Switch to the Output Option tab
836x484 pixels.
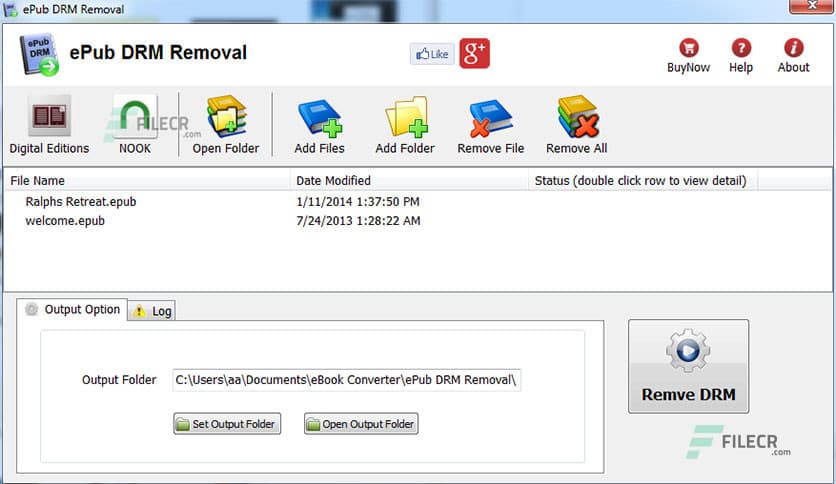point(72,309)
